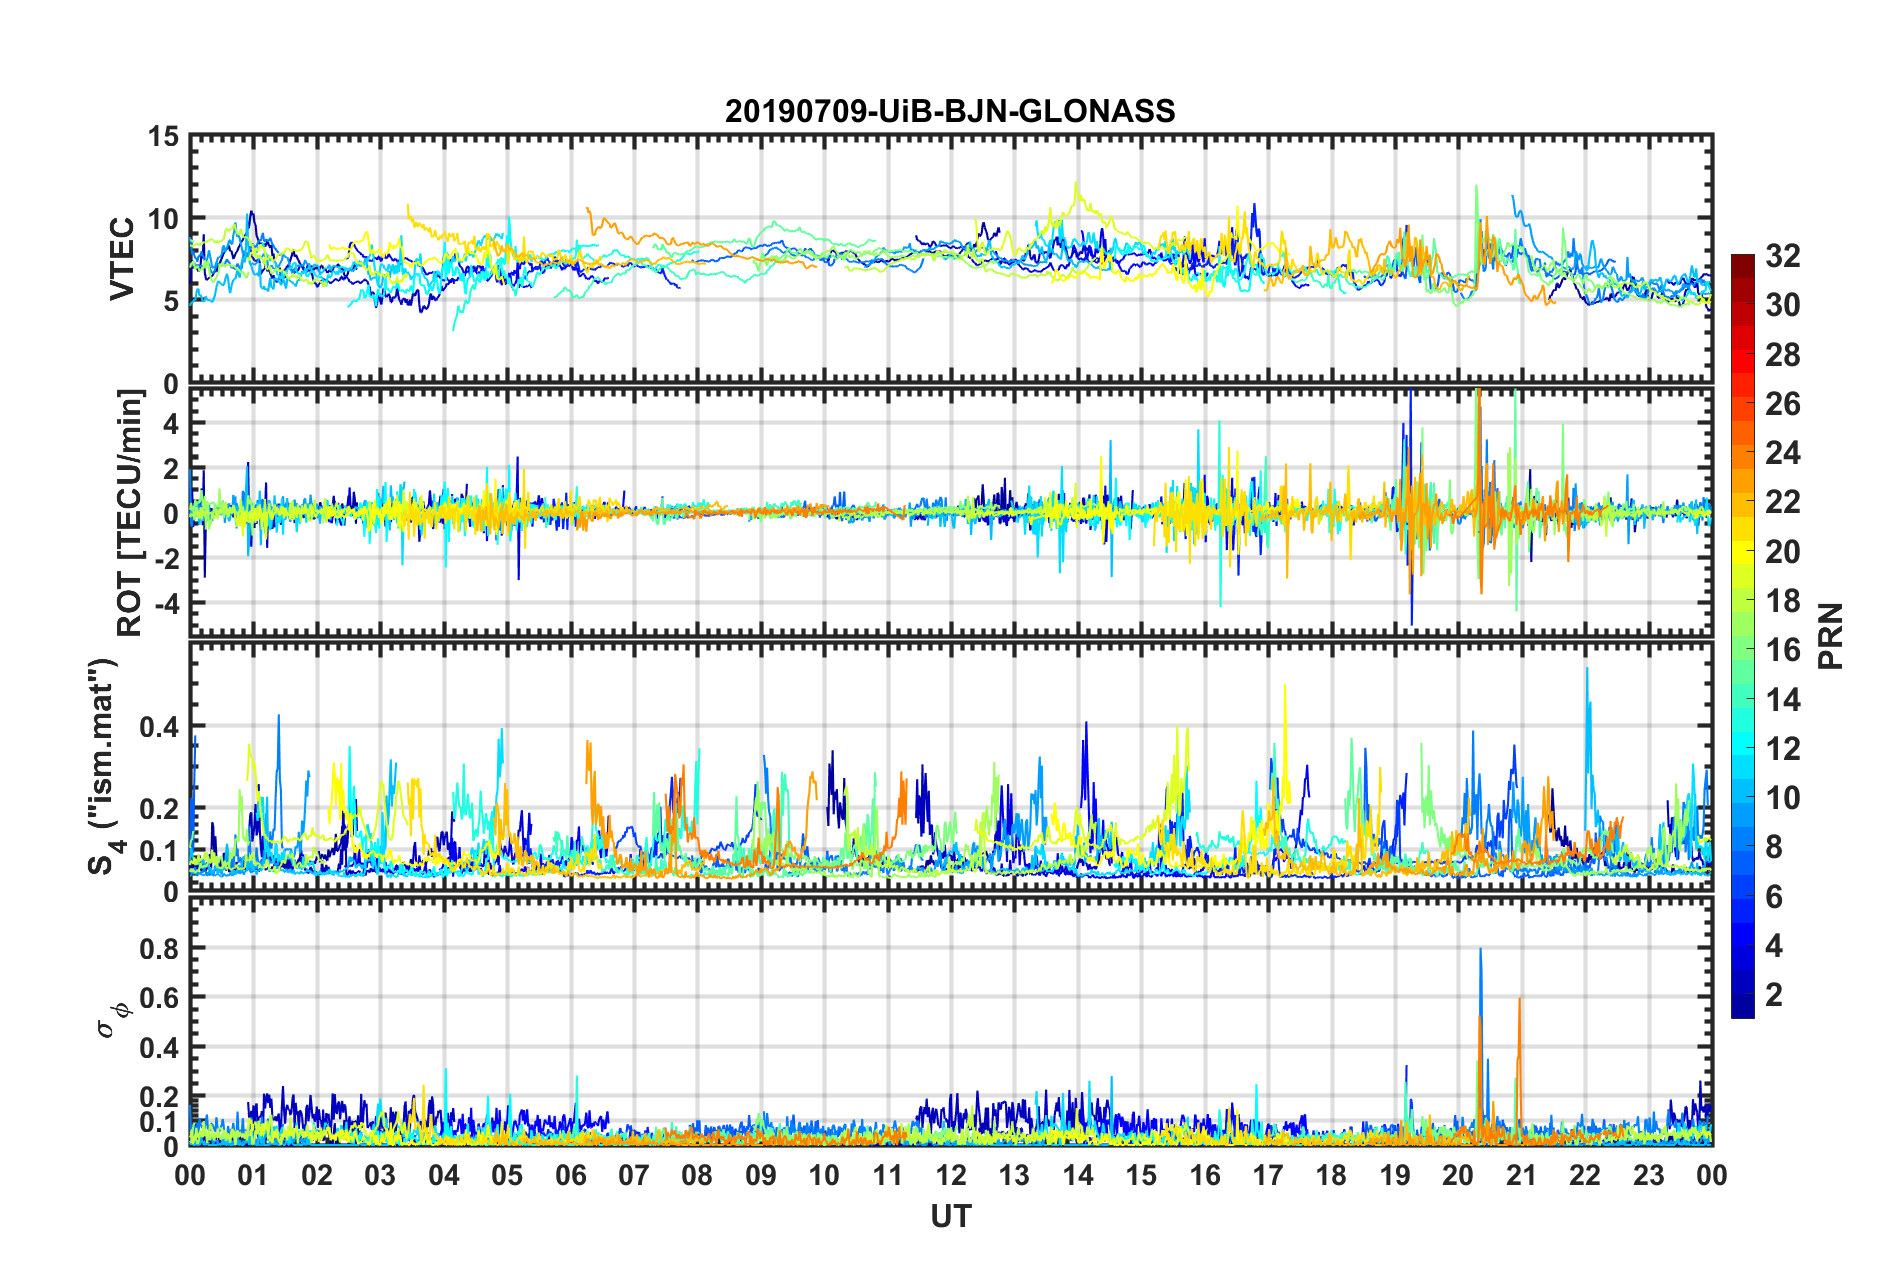Viewport: 1902px width, 1272px height.
Task: Click colorbar tick label 30
Action: click(1782, 305)
